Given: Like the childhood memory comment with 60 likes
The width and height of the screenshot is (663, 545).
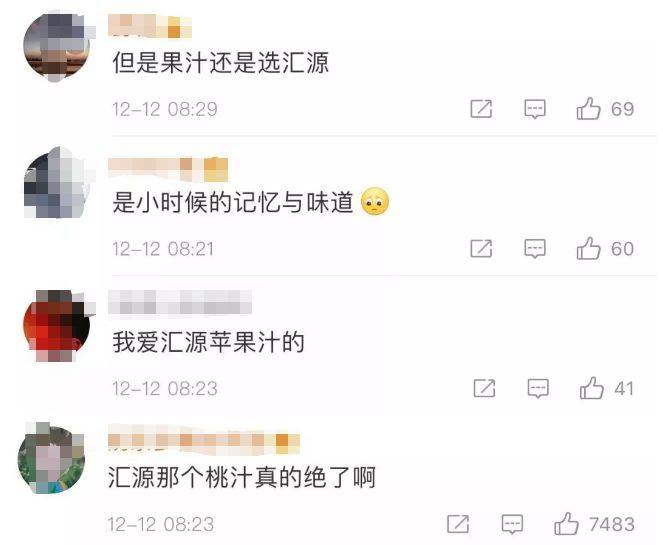Looking at the screenshot, I should pos(588,248).
